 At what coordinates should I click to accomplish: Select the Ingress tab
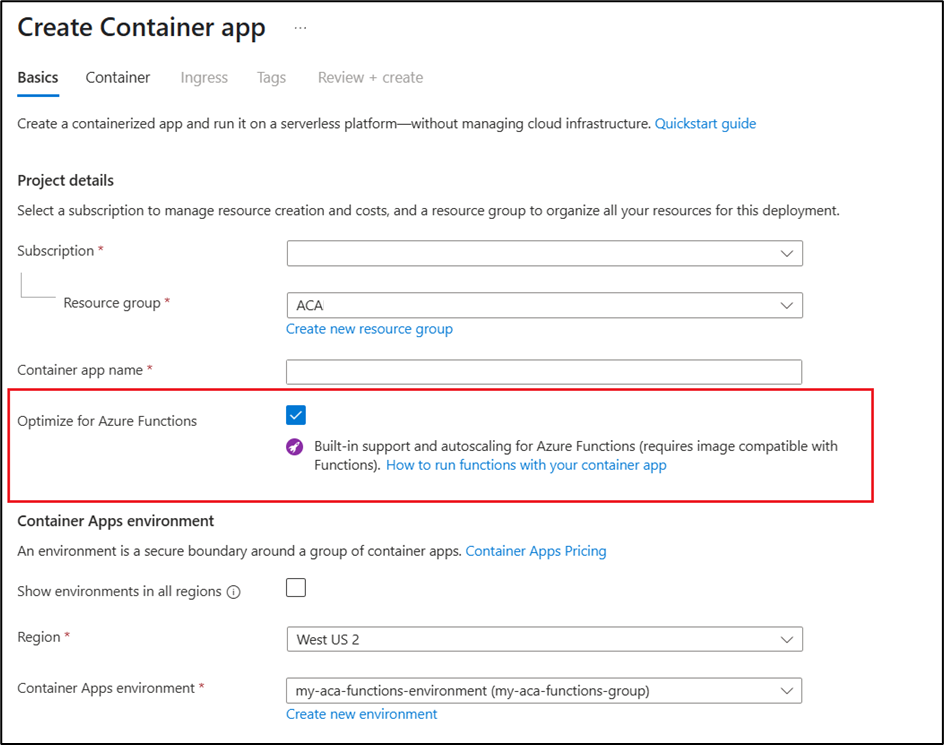coord(204,77)
